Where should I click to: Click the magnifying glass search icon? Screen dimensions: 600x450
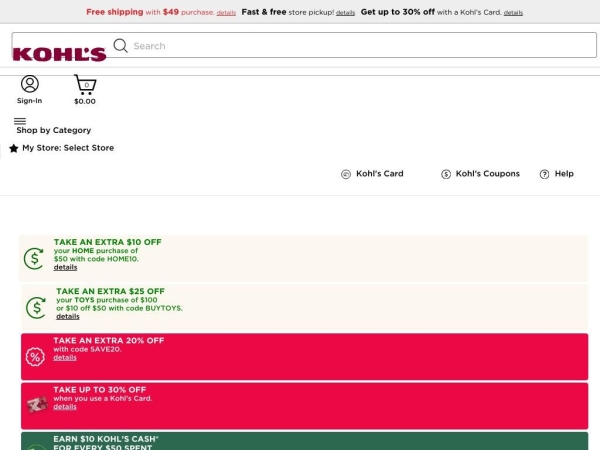(121, 46)
